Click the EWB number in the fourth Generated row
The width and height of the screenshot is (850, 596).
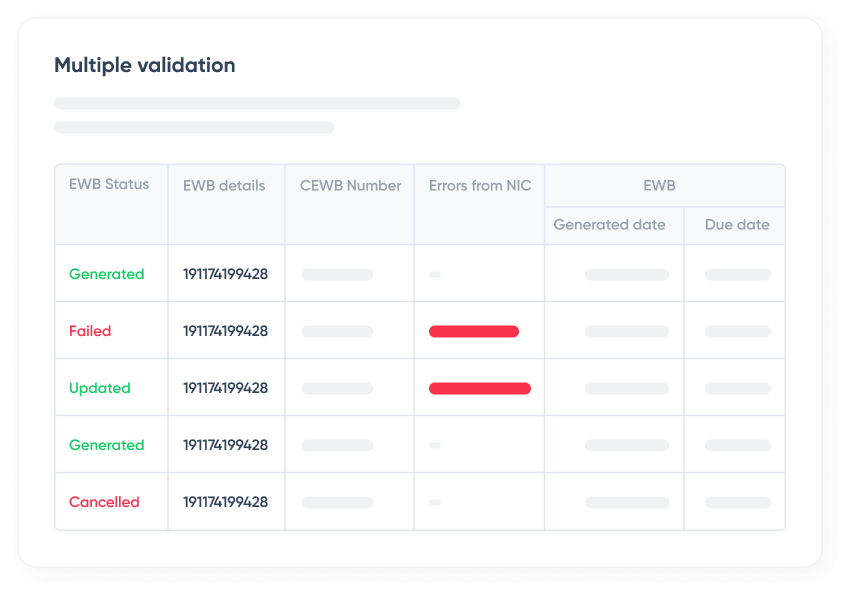pos(226,445)
